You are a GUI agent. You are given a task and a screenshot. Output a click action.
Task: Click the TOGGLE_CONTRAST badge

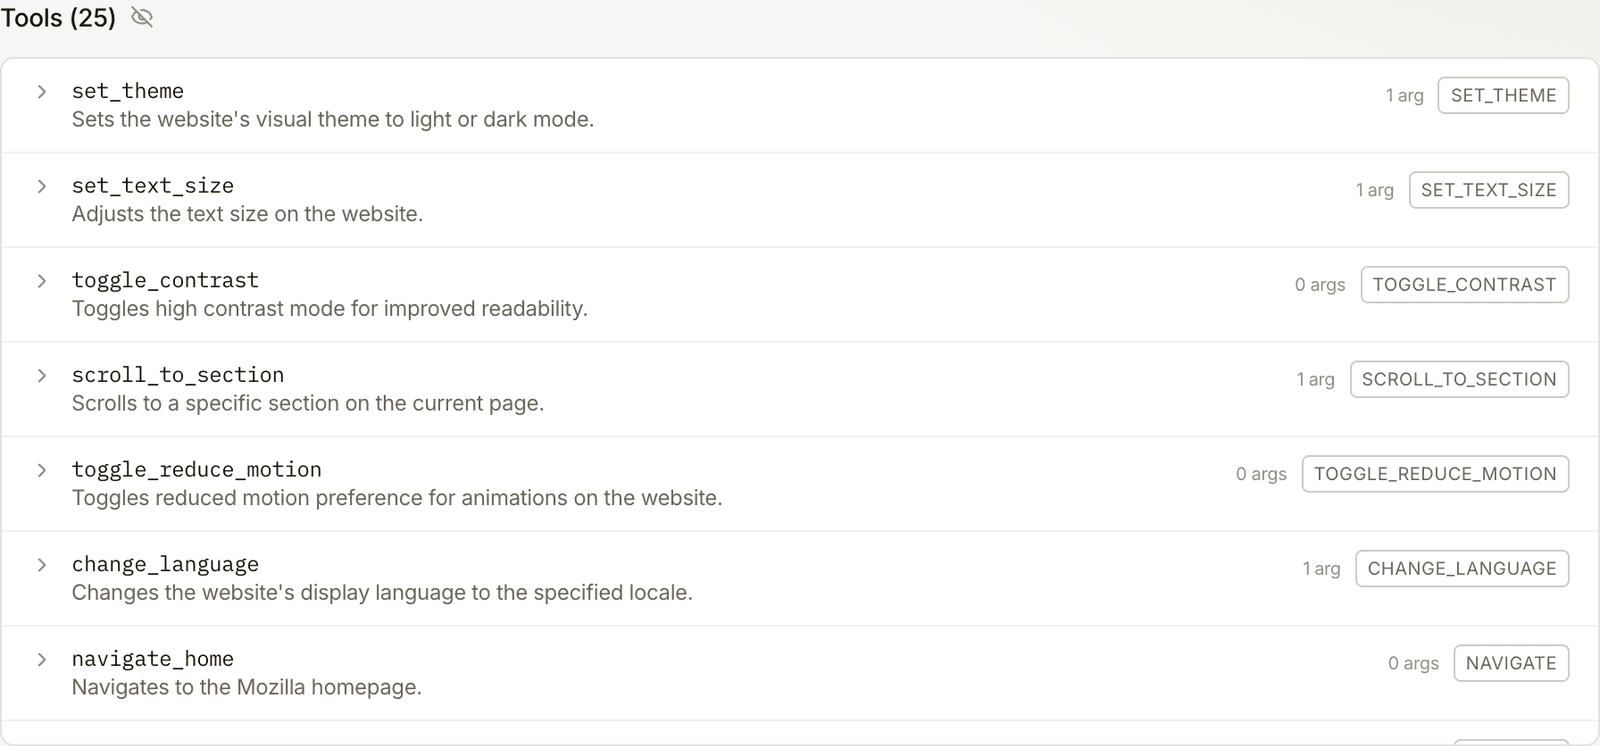[x=1464, y=284]
